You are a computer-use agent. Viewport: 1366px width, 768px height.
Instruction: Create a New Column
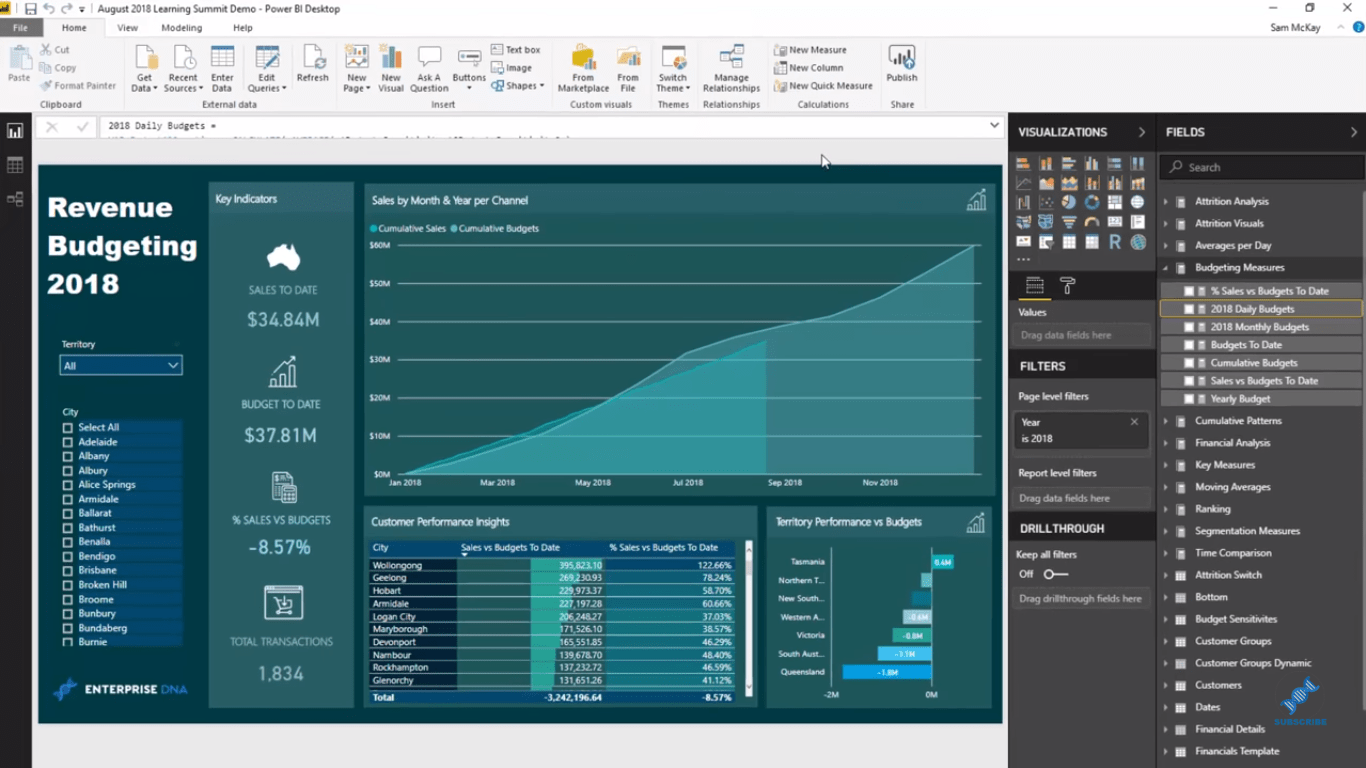coord(808,68)
